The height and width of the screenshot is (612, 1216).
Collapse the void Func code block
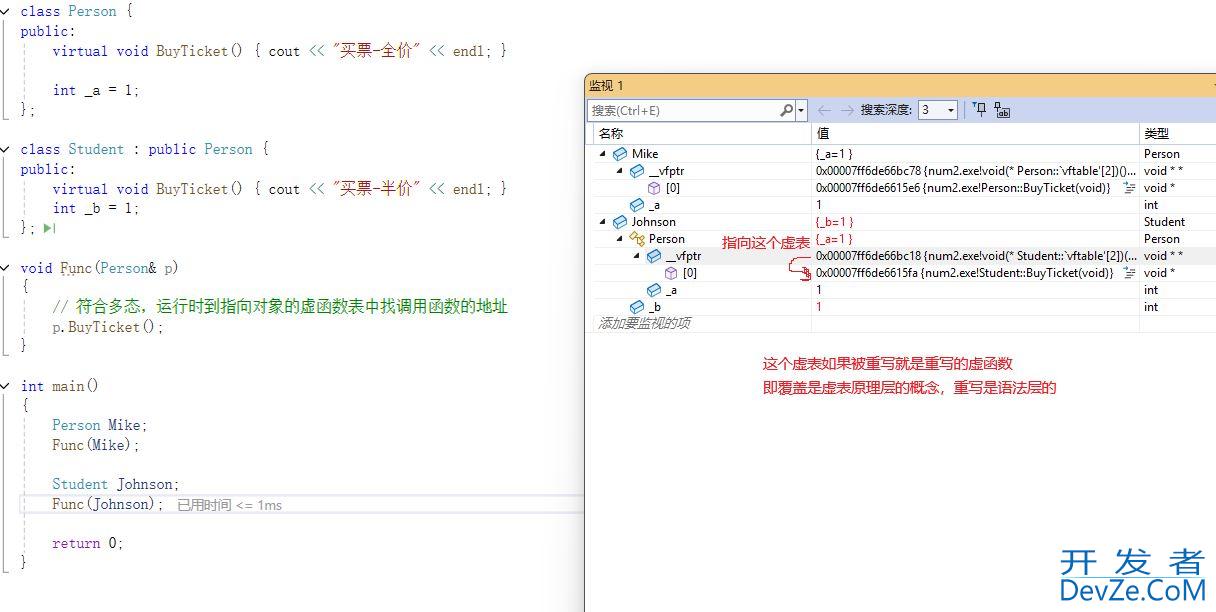[6, 268]
